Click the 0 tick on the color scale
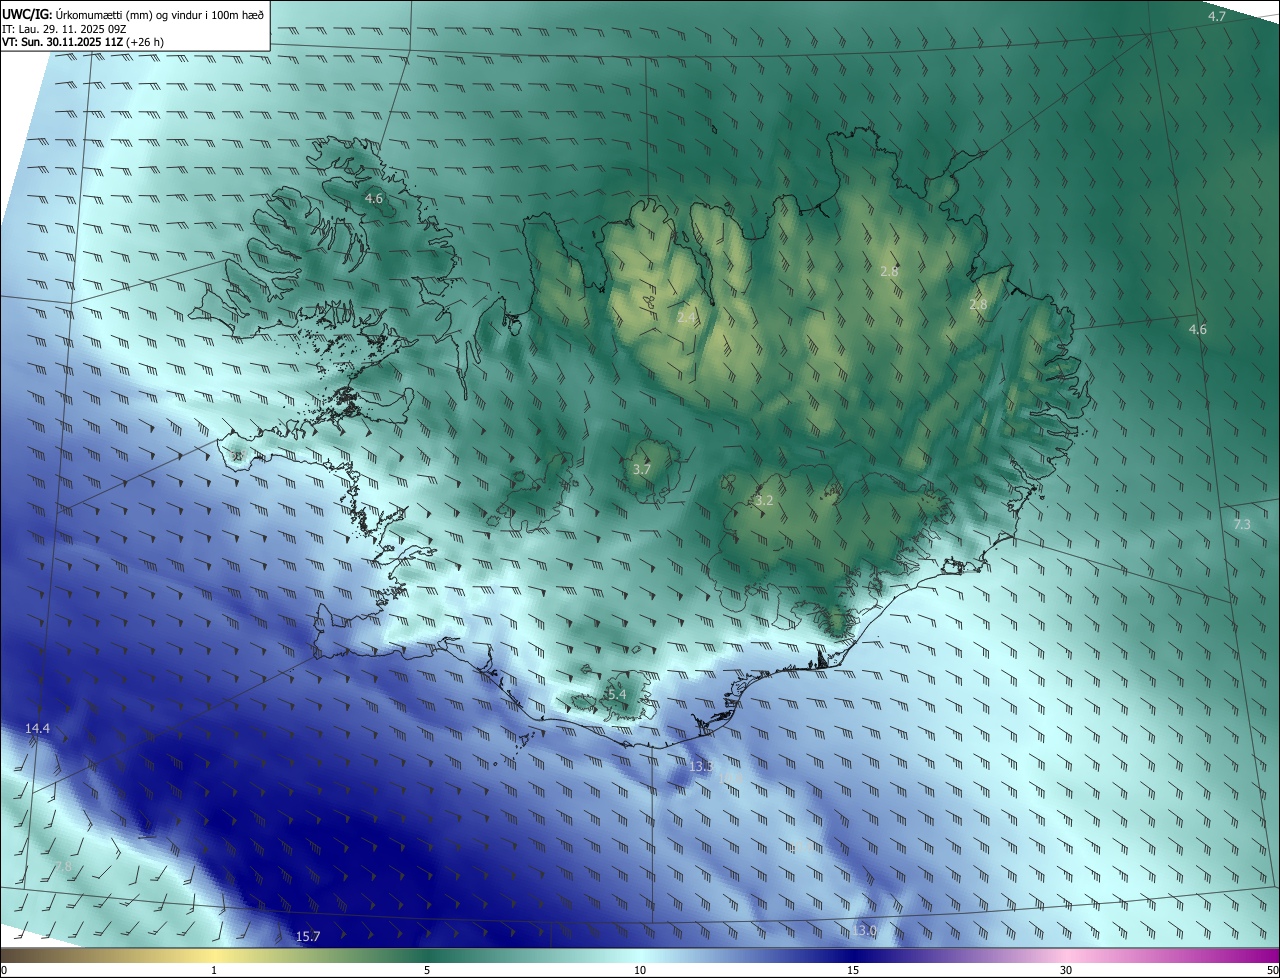 4,970
